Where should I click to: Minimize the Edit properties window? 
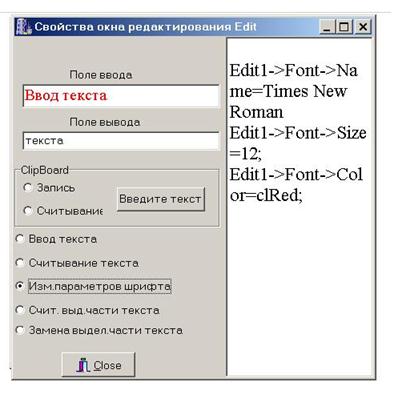tap(327, 27)
